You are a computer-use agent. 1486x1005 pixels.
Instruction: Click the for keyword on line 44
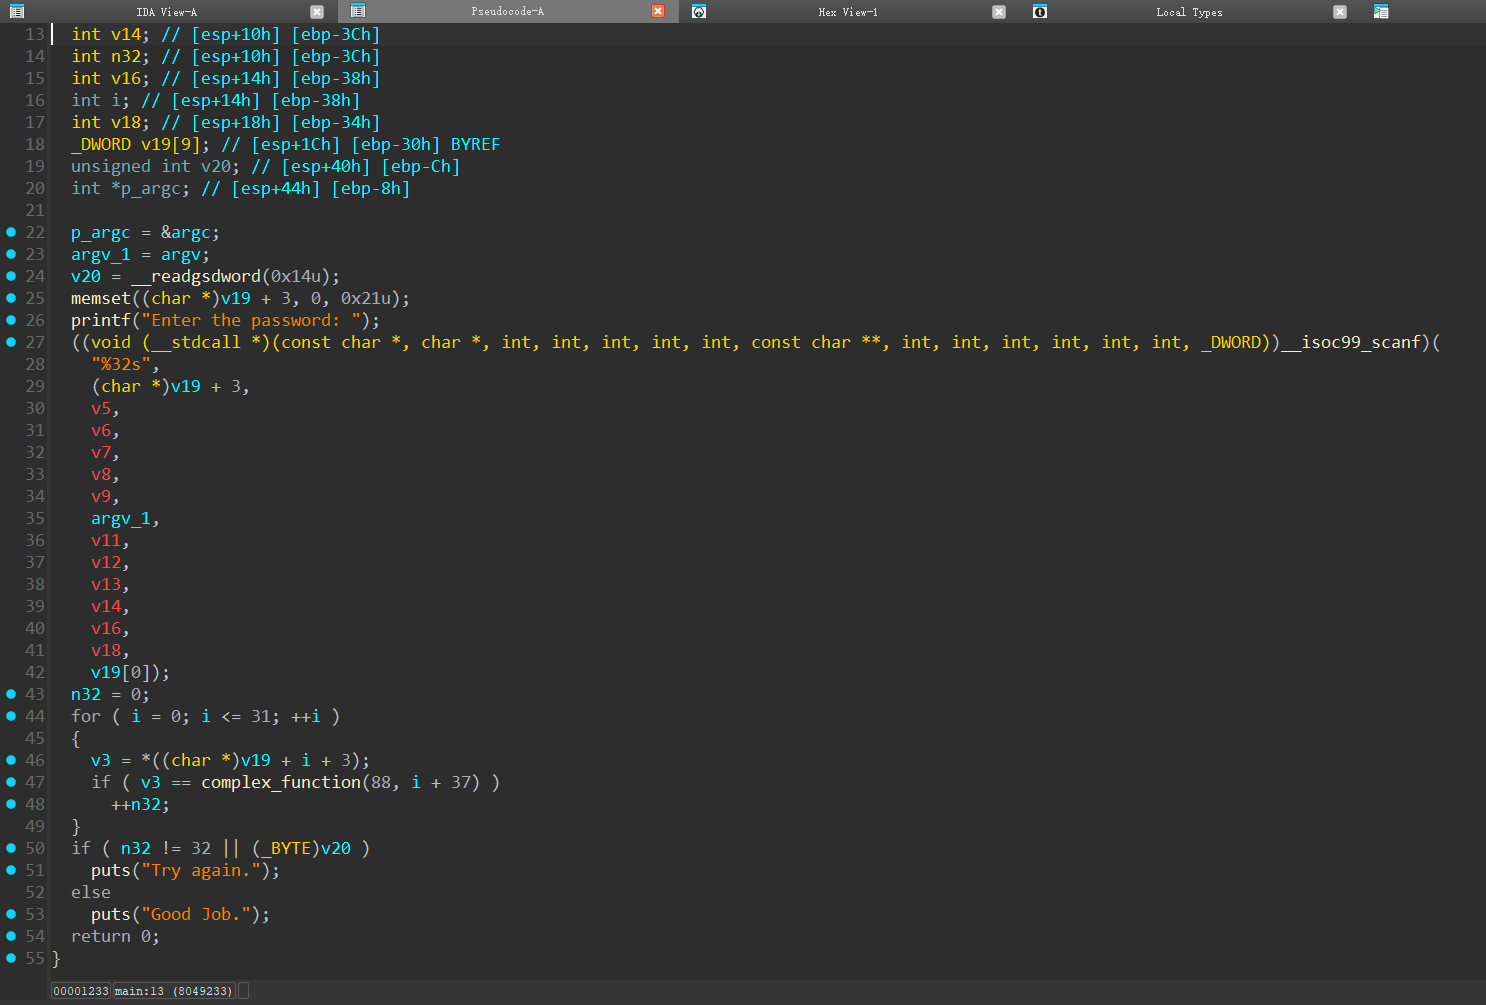(86, 716)
